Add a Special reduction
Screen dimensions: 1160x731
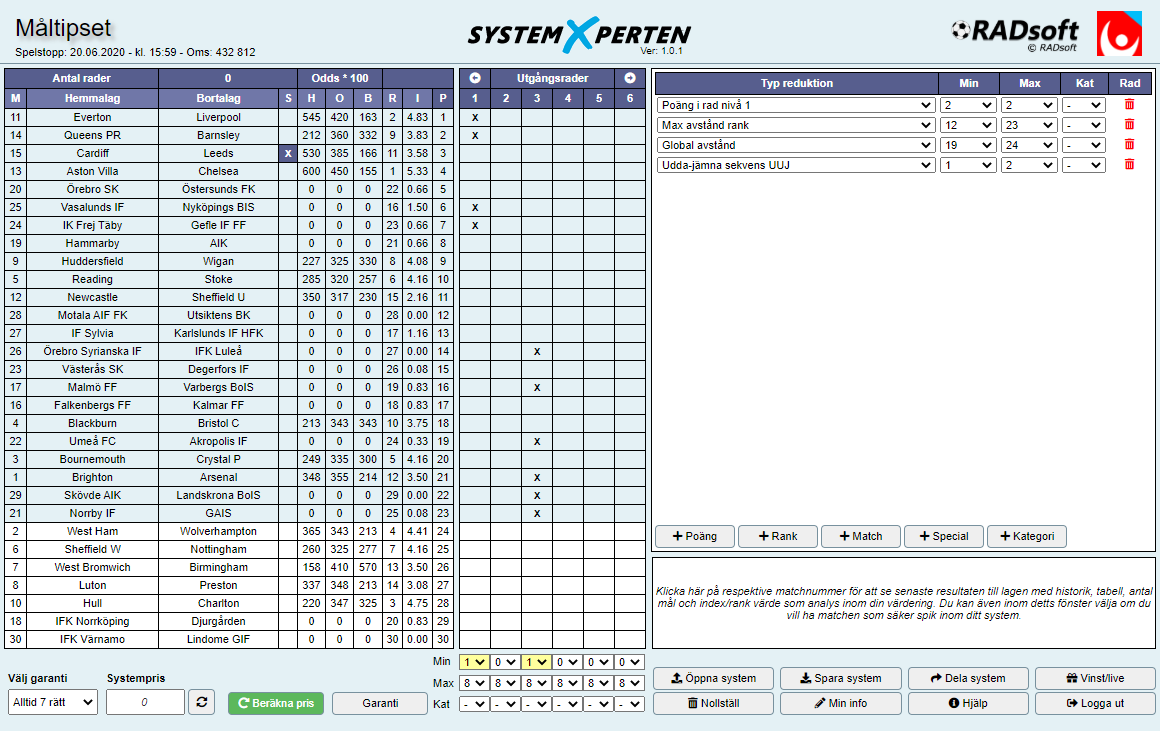coord(943,536)
